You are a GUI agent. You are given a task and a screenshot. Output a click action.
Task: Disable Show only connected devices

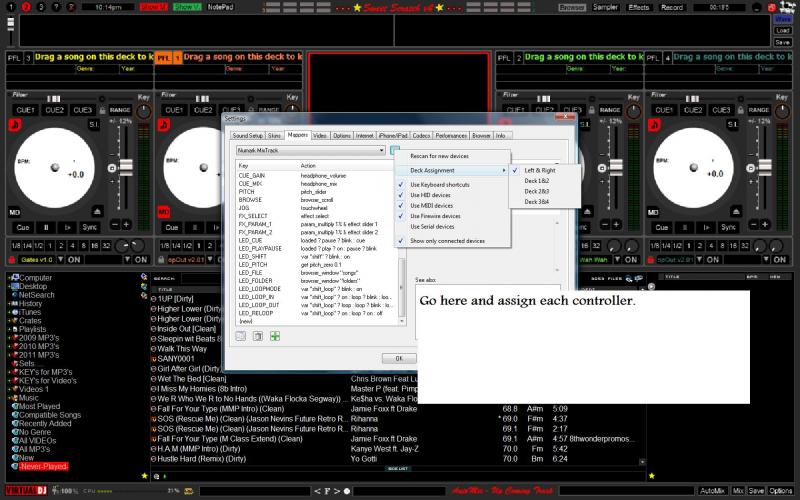(447, 241)
